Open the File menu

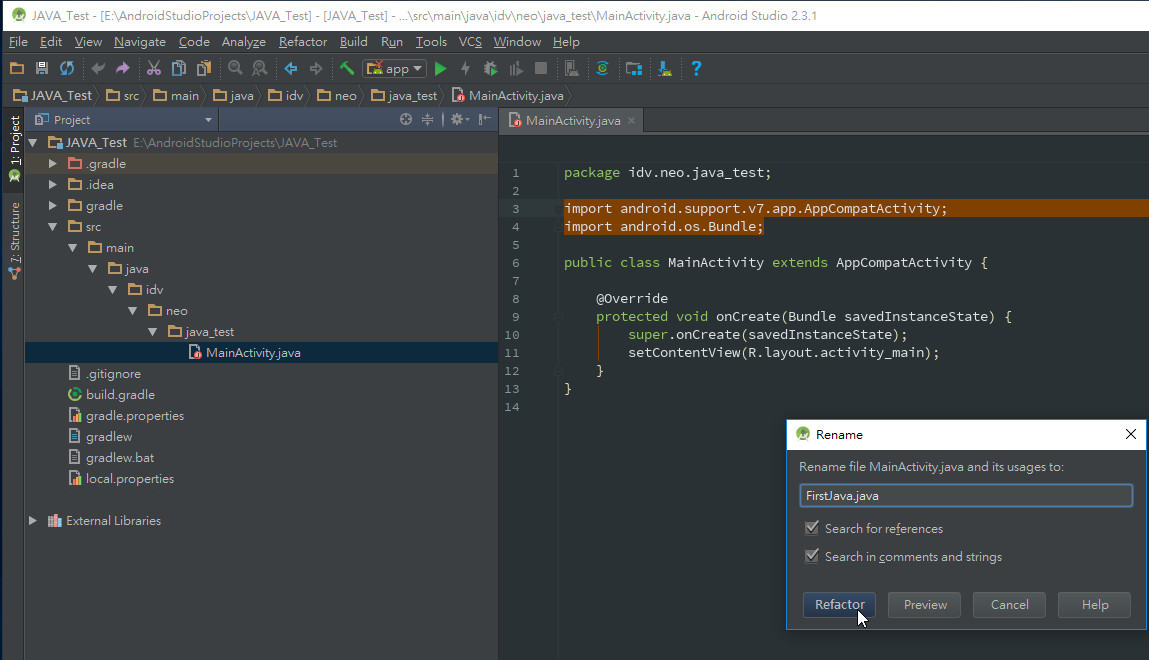(x=18, y=42)
